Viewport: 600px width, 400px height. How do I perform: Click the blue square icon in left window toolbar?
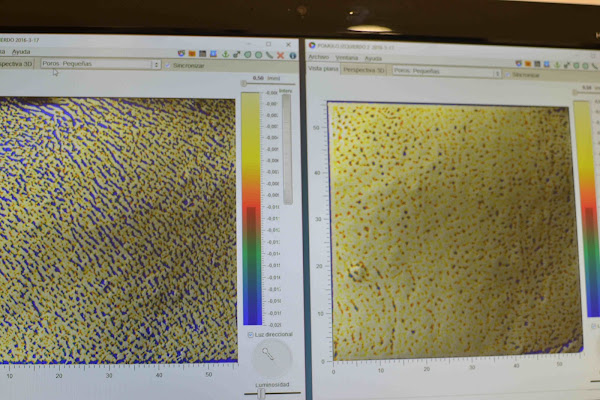coord(213,54)
